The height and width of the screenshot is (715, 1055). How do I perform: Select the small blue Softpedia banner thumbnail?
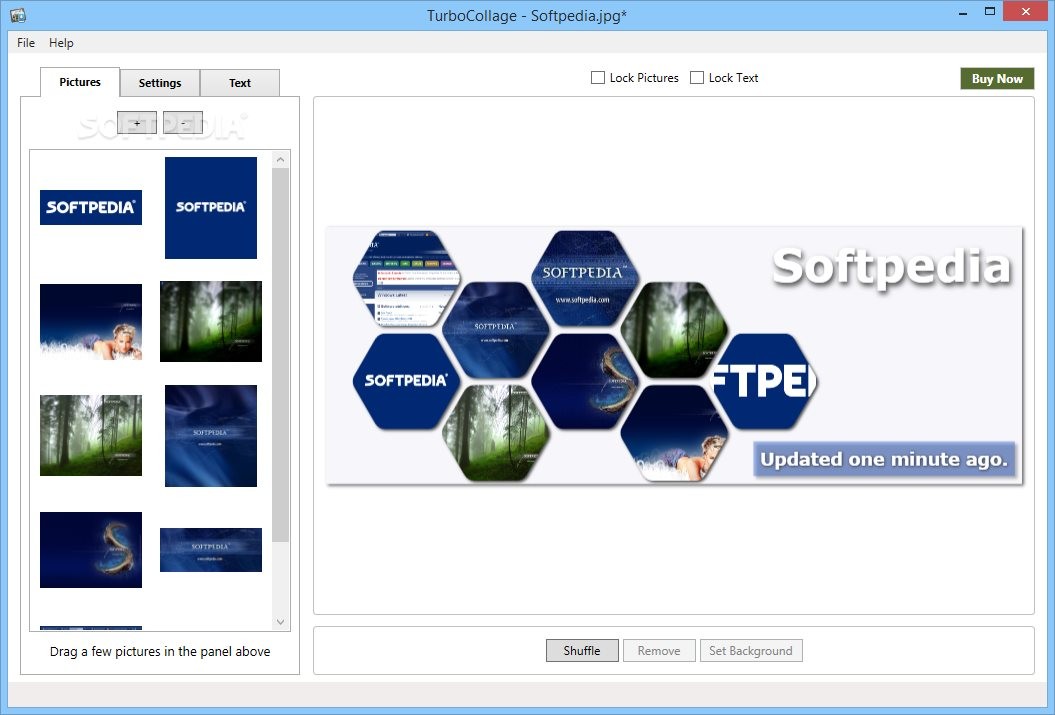coord(211,550)
